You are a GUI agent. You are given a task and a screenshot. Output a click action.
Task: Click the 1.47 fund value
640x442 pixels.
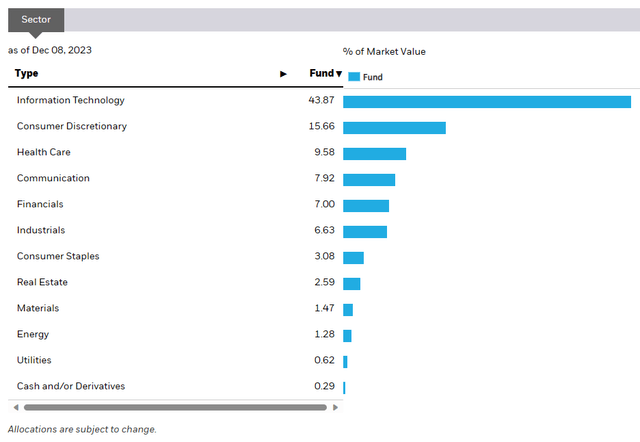pos(324,308)
